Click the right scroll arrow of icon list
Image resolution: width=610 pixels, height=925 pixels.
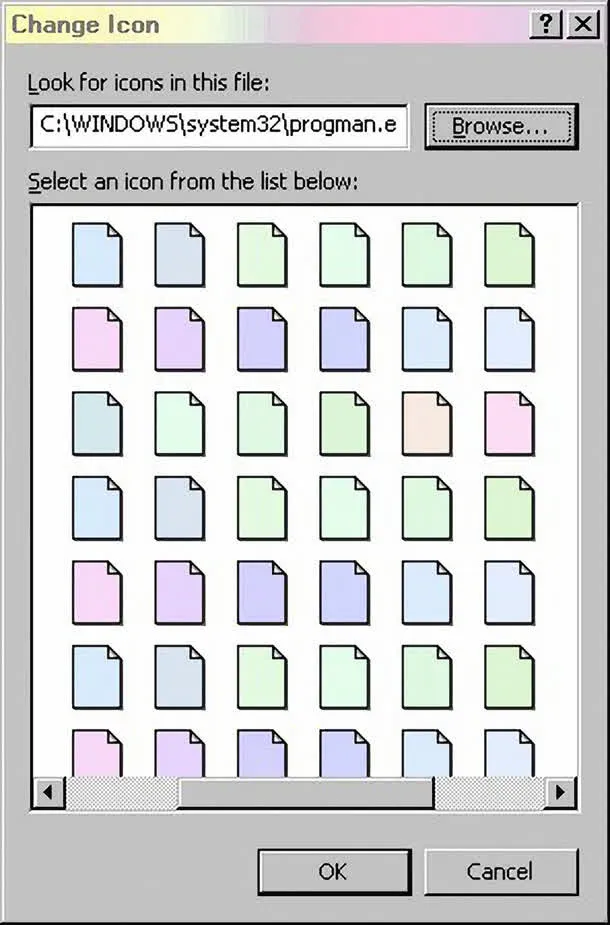[x=561, y=793]
